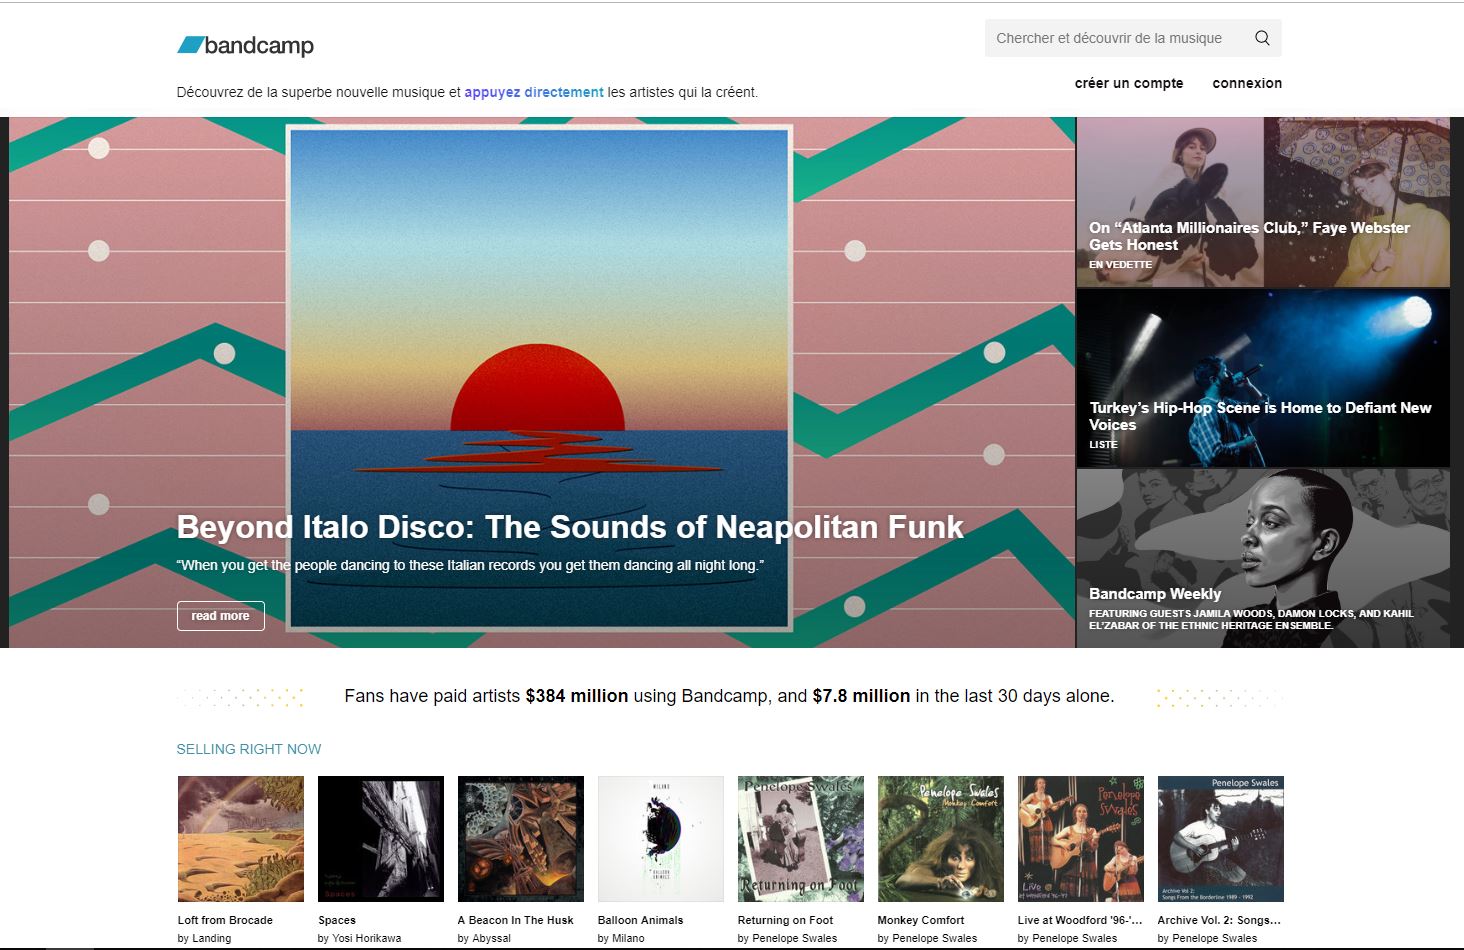Screen dimensions: 1464x950
Task: Click Featuring Guests Jamila Woods caption
Action: click(x=1251, y=619)
